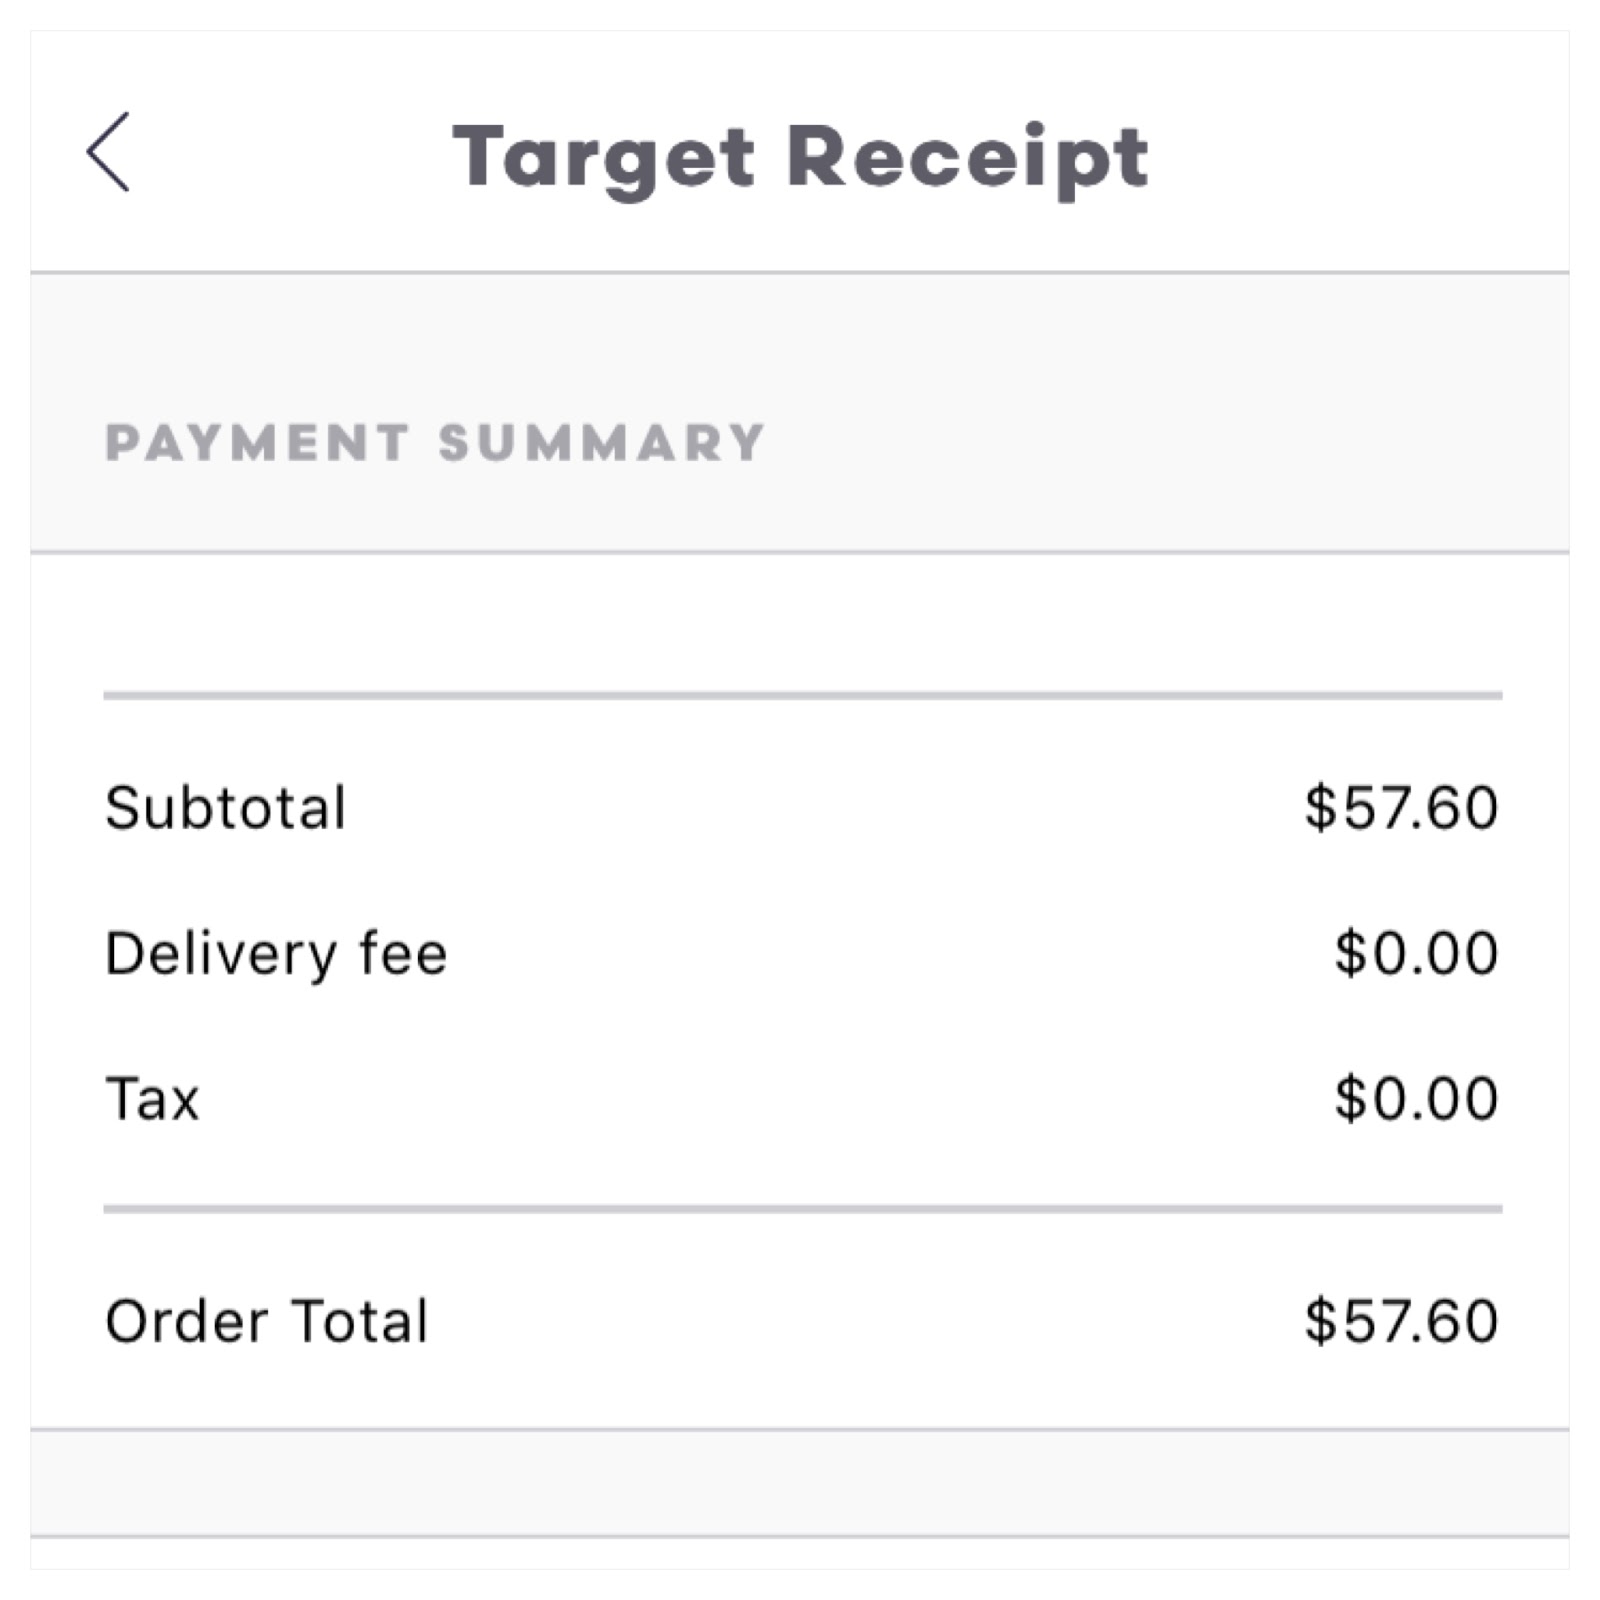Click the Tax label
Screen dimensions: 1600x1600
(x=152, y=1099)
